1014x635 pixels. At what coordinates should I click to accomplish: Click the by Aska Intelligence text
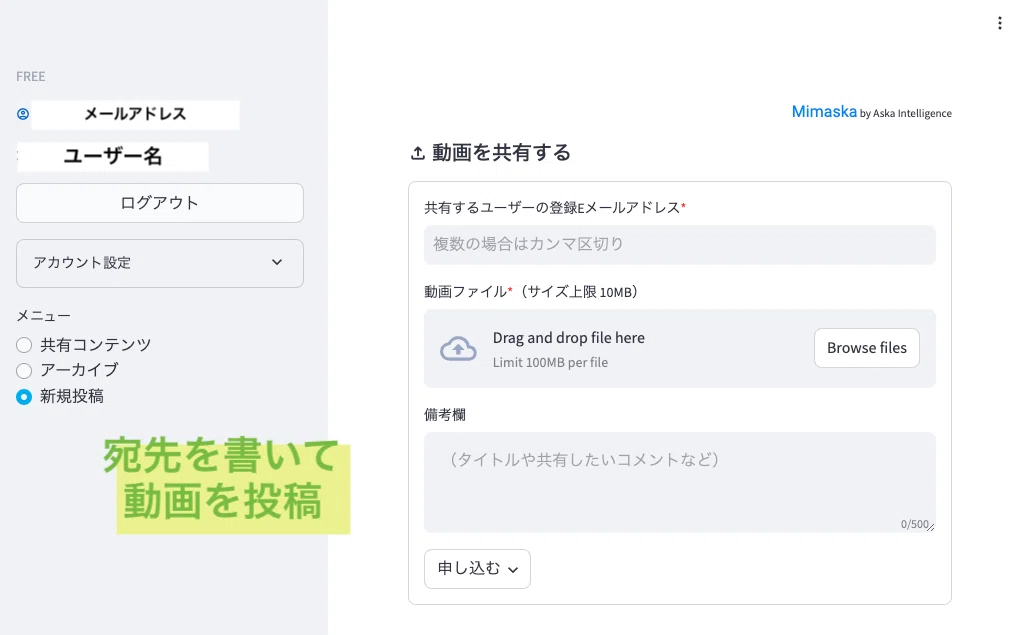(x=905, y=113)
